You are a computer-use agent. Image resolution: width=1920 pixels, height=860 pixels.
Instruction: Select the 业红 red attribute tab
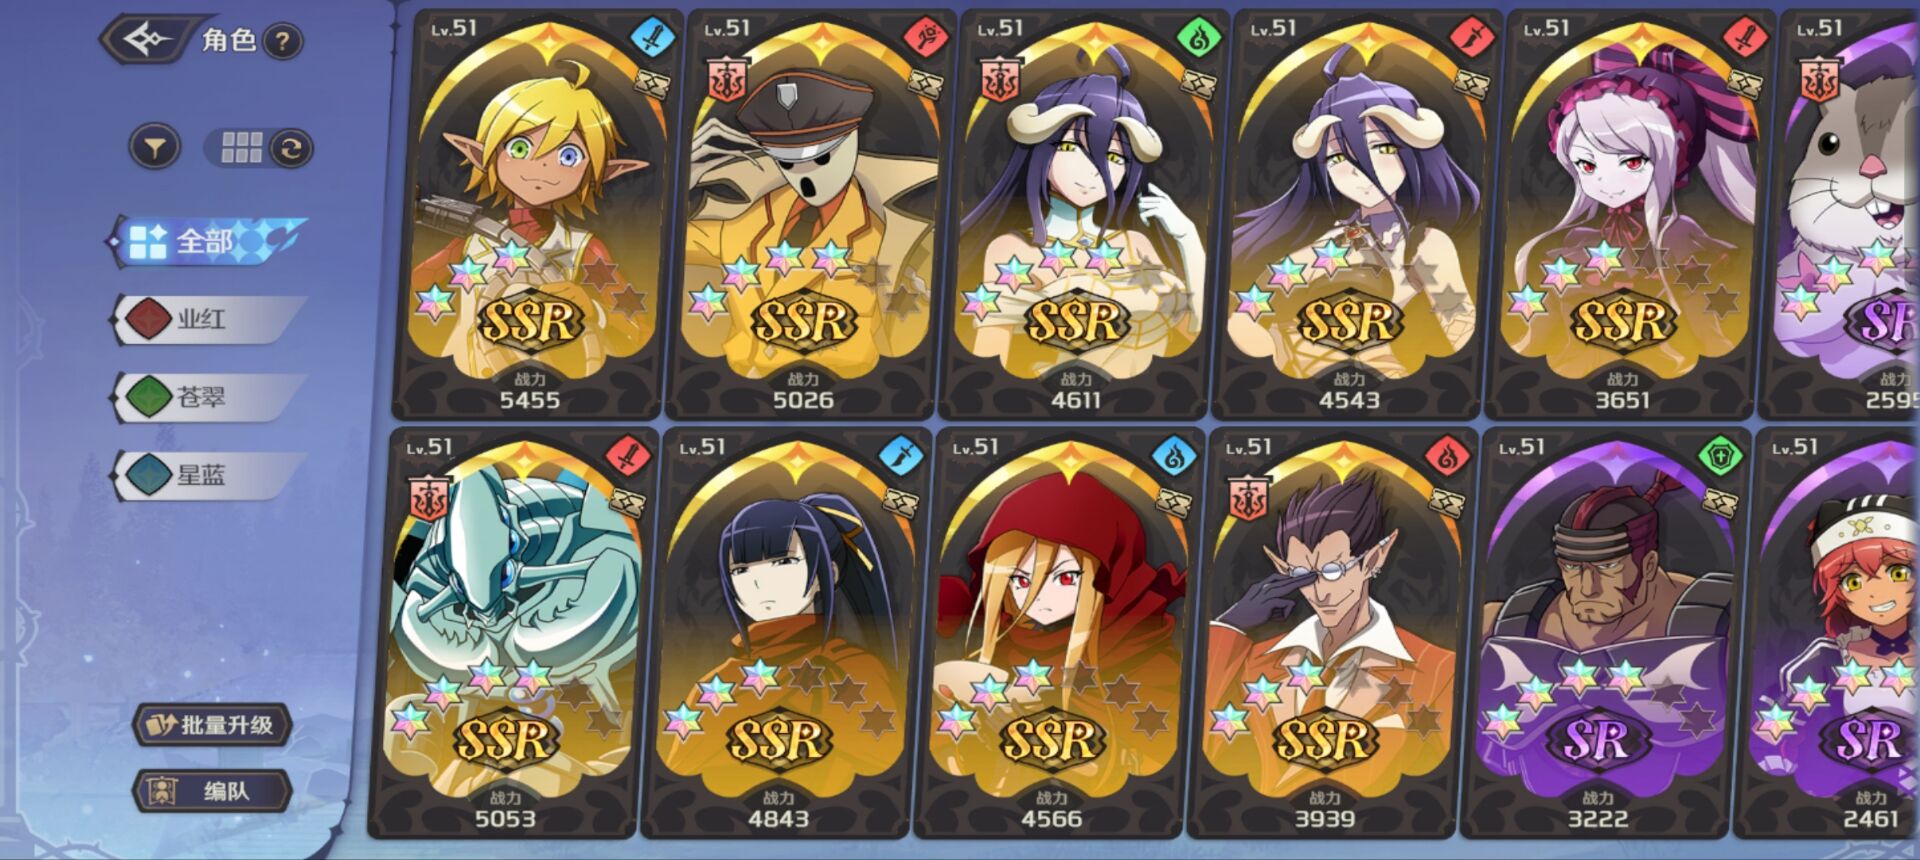207,319
